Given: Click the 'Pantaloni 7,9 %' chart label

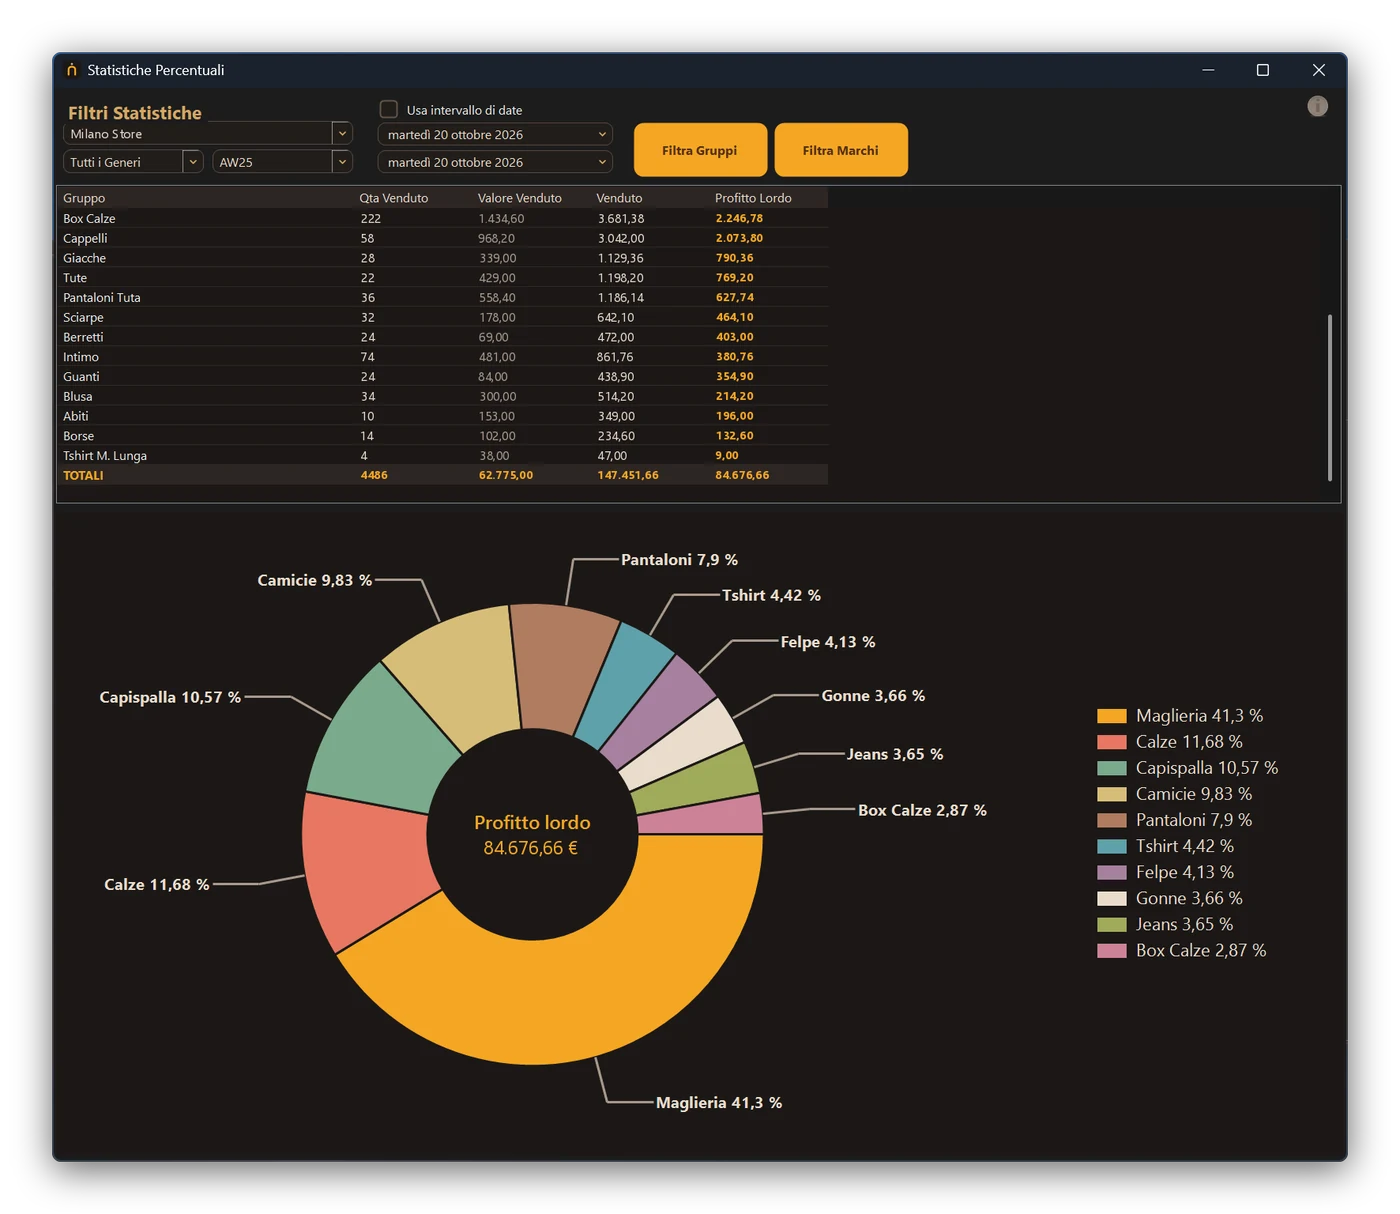Looking at the screenshot, I should (679, 560).
